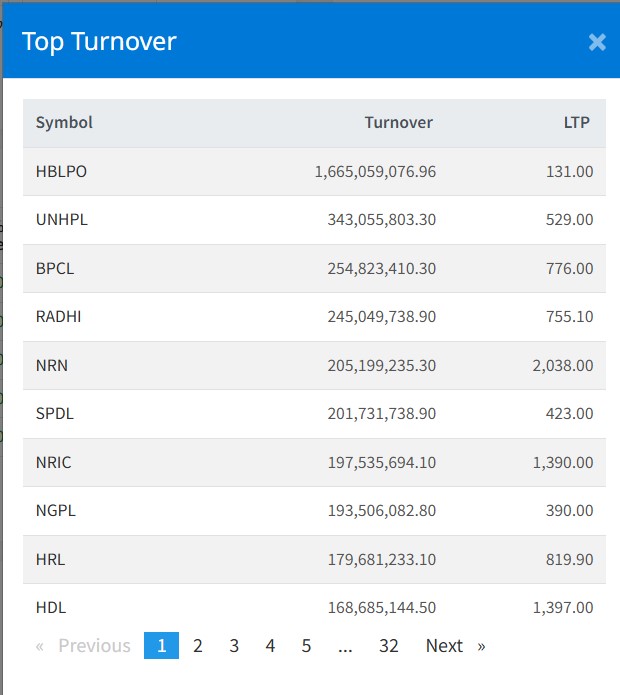Choose the NRN symbol row
This screenshot has width=620, height=695.
coord(52,366)
